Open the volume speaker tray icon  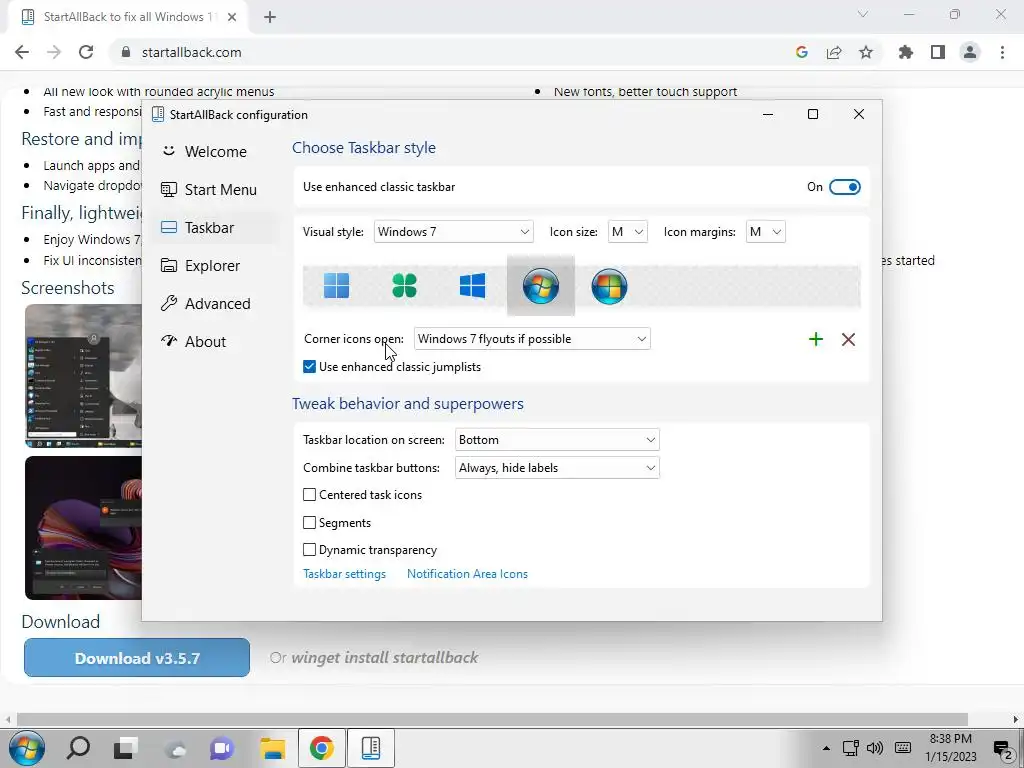click(x=875, y=748)
